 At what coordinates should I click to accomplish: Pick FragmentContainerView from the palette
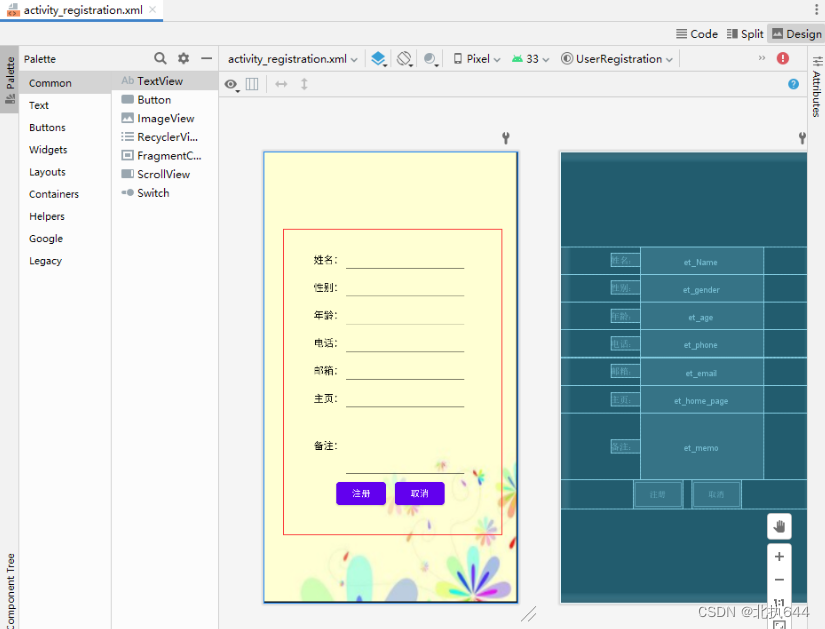click(x=165, y=156)
